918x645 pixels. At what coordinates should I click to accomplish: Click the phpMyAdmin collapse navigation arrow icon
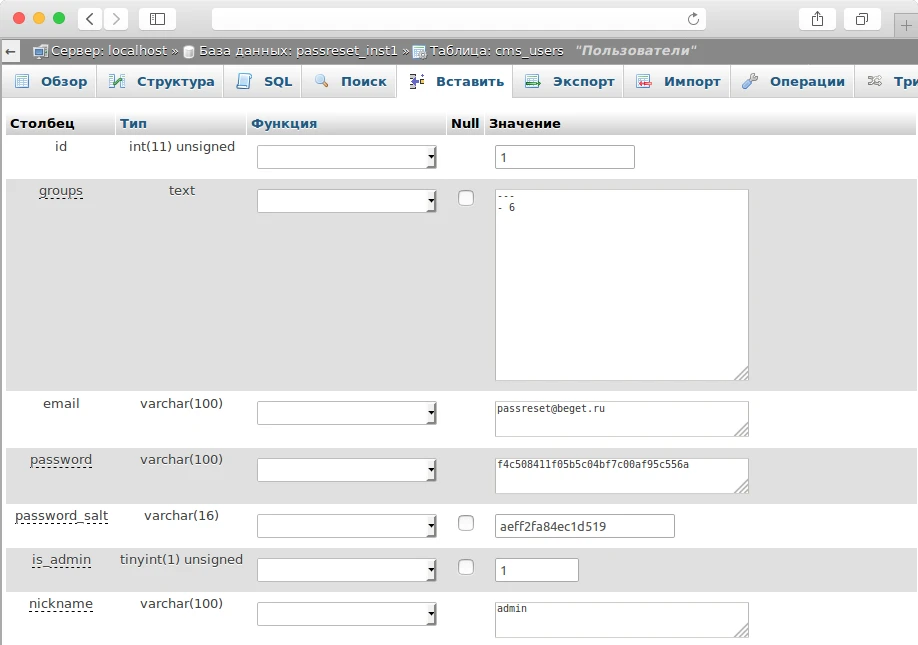click(x=11, y=51)
